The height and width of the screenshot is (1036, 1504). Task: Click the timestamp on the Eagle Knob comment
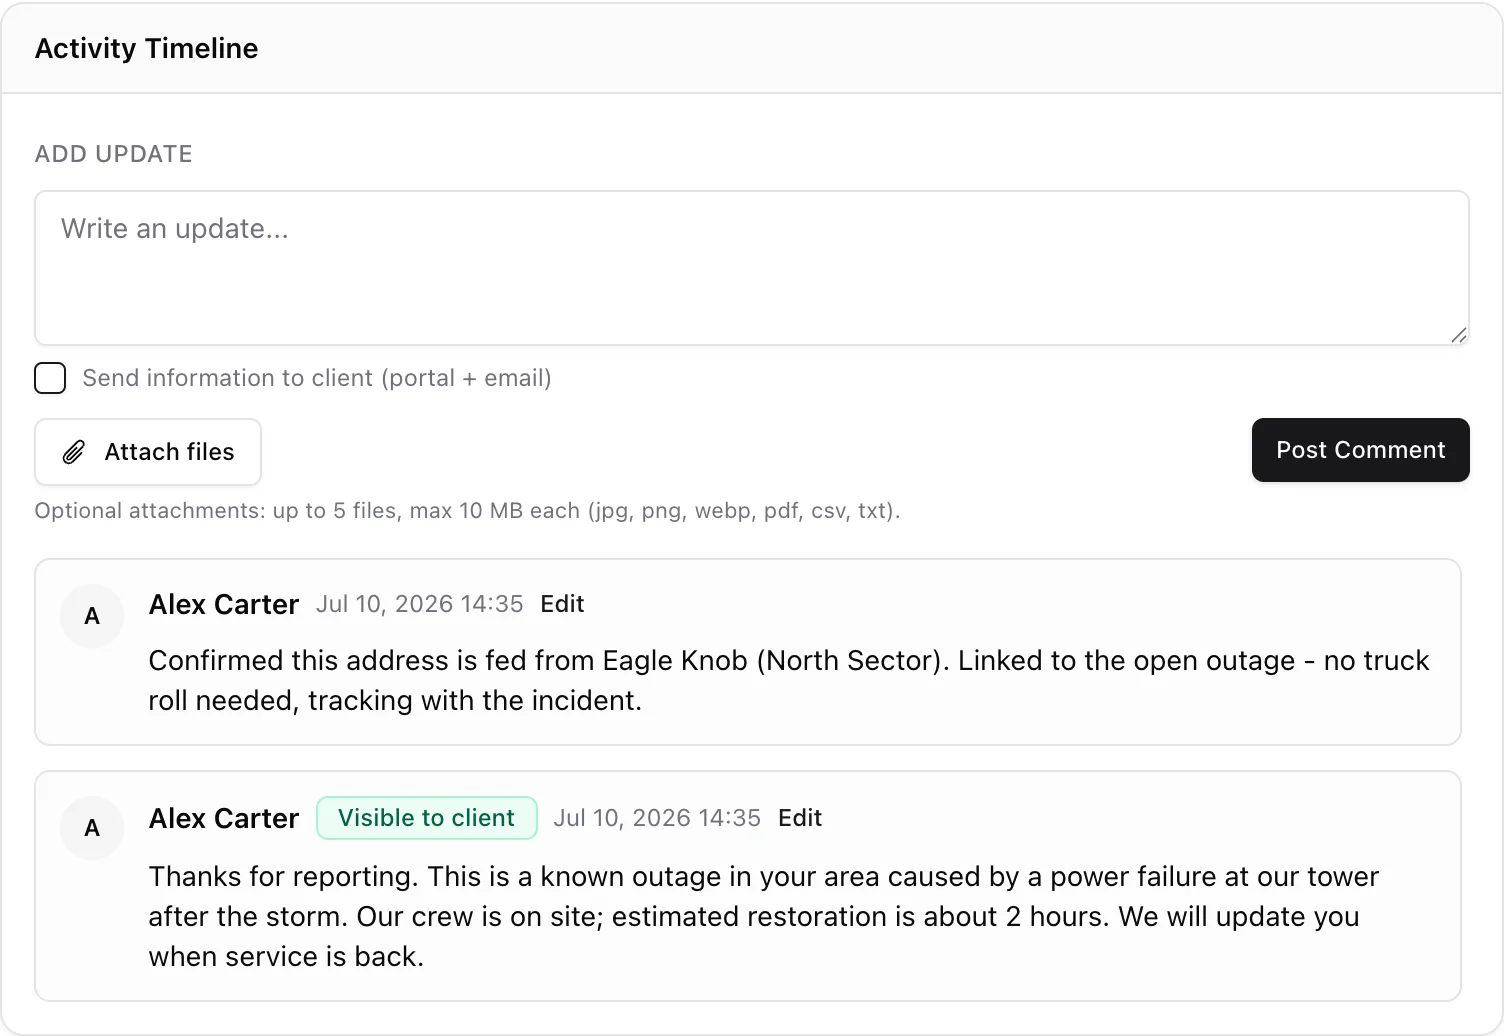pyautogui.click(x=420, y=604)
